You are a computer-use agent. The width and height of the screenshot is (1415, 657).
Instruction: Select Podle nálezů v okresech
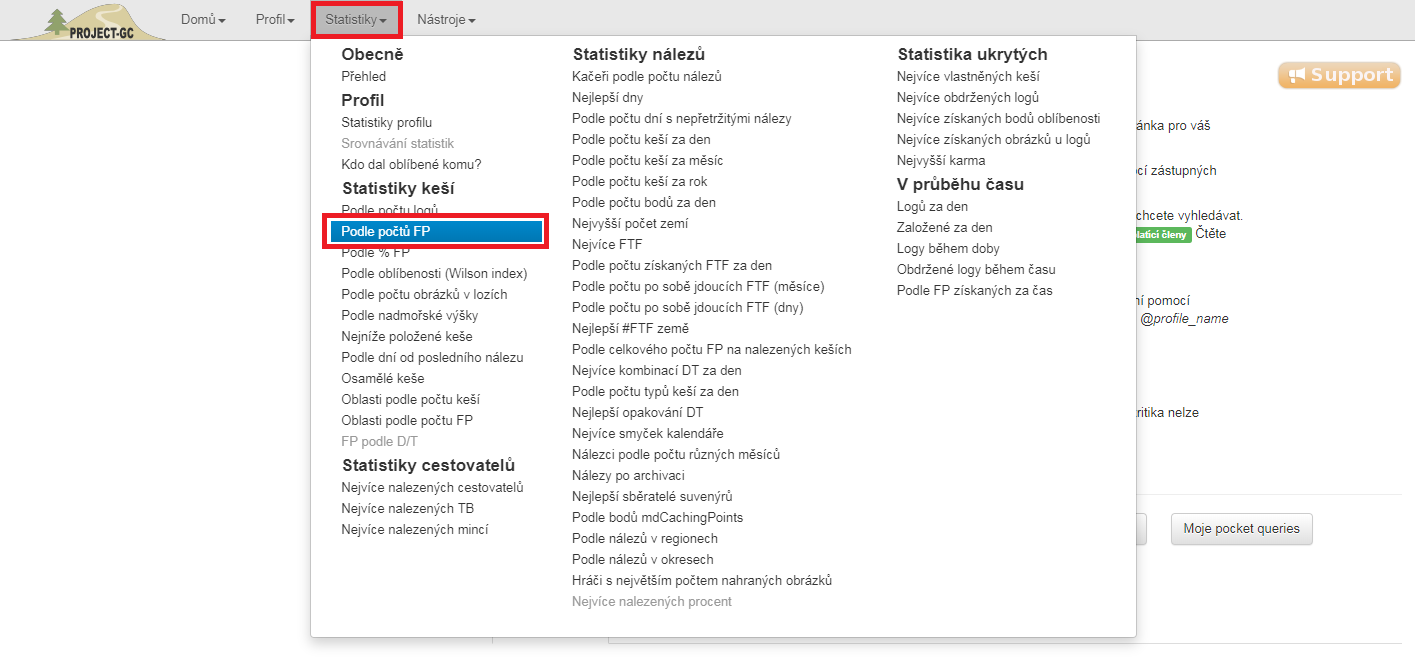point(643,559)
